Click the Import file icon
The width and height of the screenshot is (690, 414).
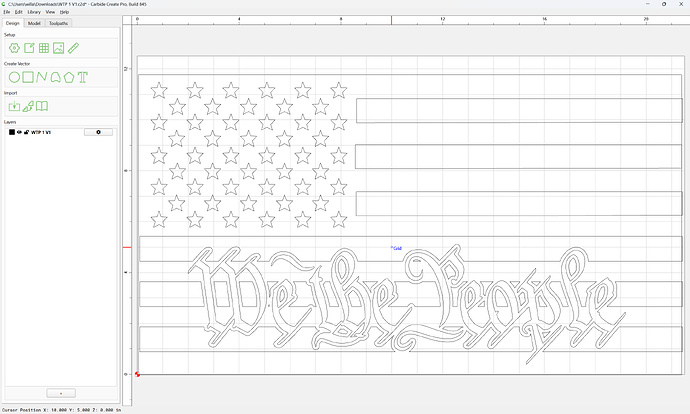(14, 106)
